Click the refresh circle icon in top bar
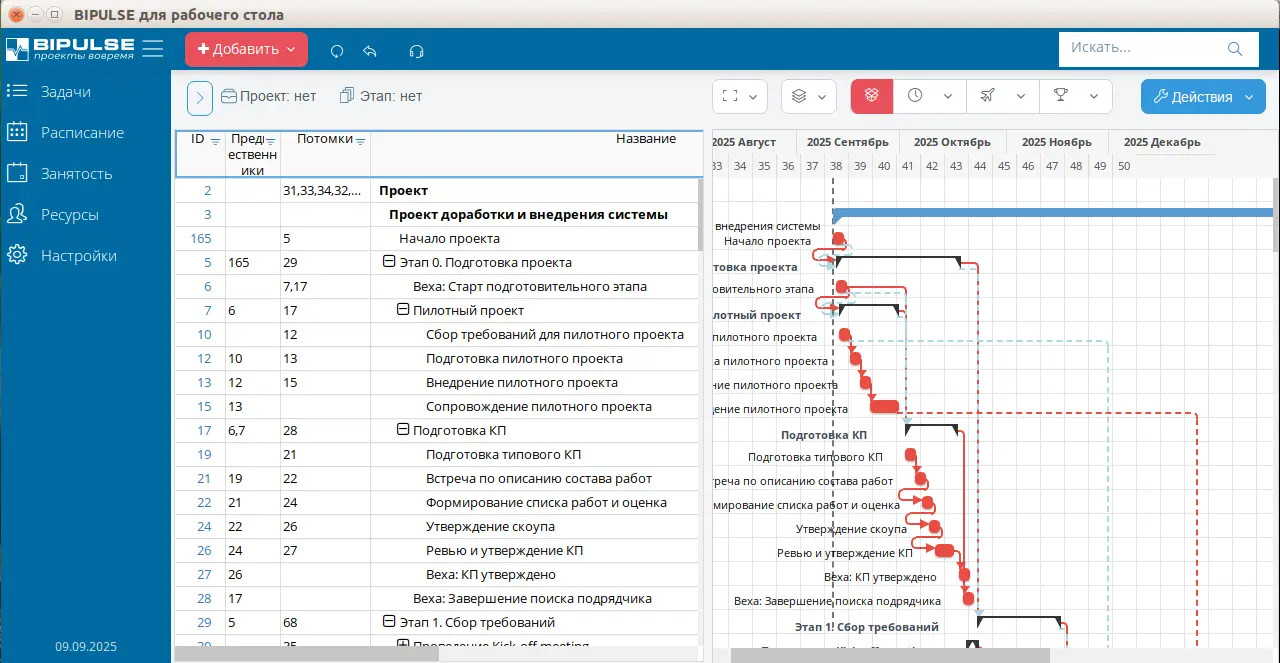Image resolution: width=1280 pixels, height=663 pixels. tap(337, 50)
